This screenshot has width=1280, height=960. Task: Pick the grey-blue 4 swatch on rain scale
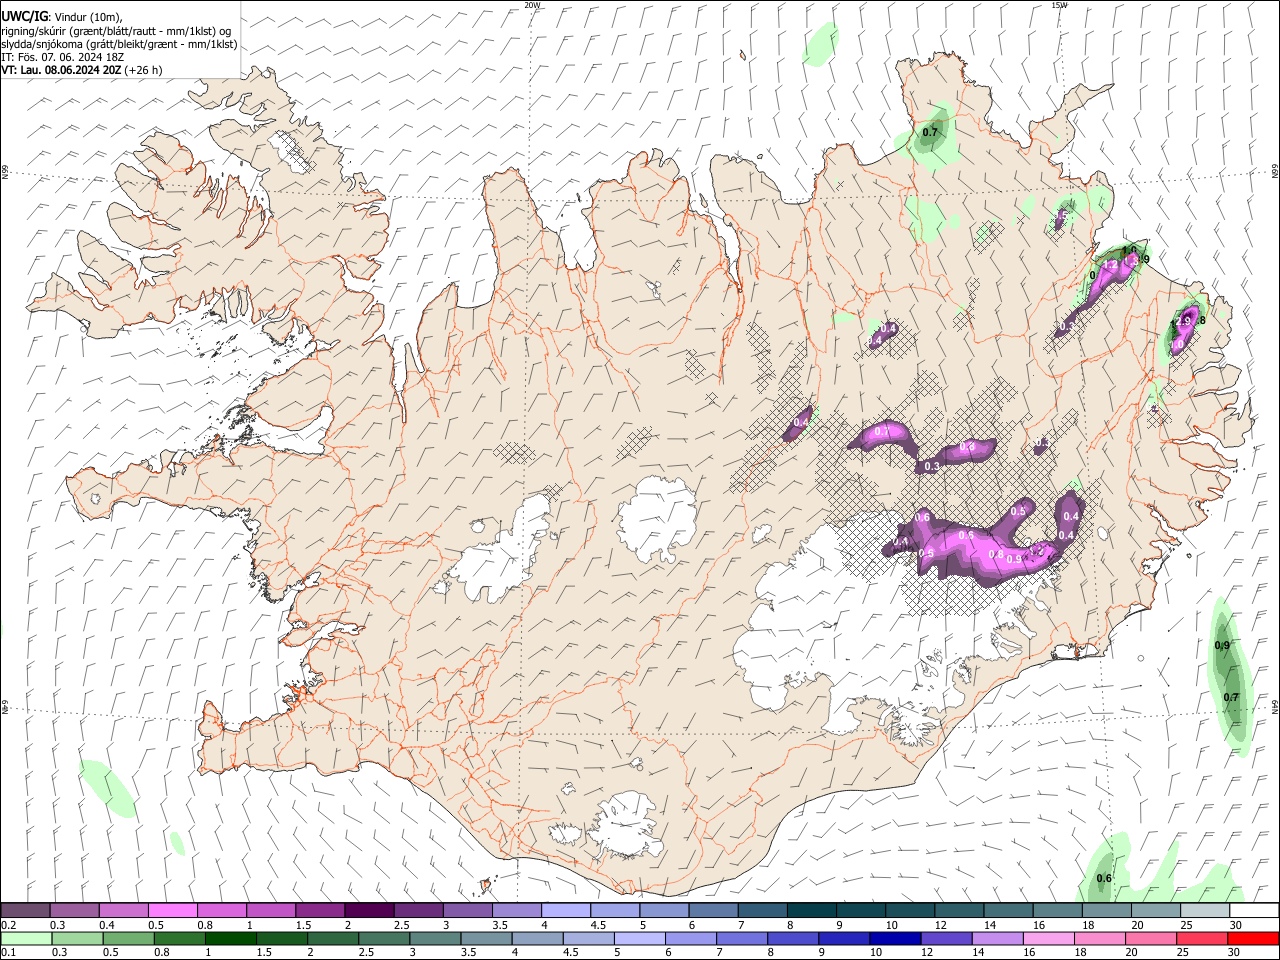click(x=537, y=938)
